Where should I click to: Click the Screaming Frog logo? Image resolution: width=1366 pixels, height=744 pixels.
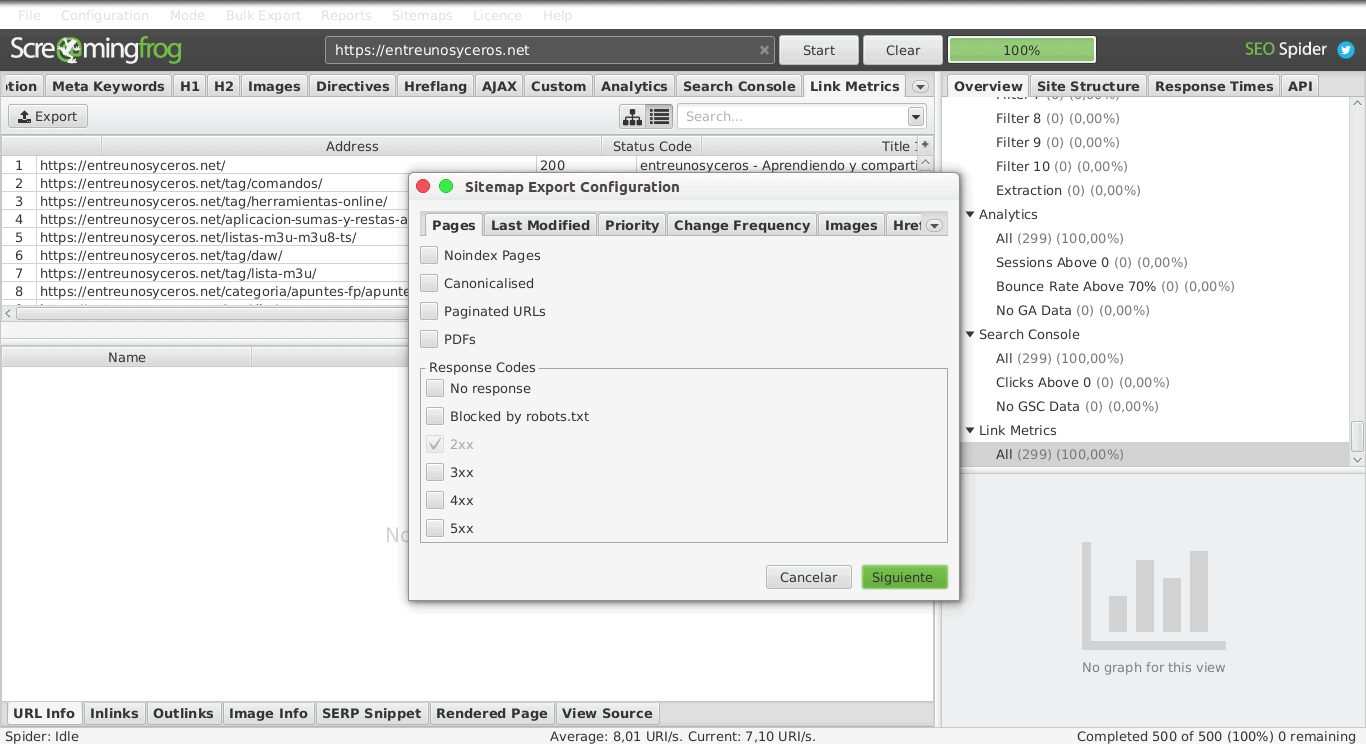[x=96, y=50]
